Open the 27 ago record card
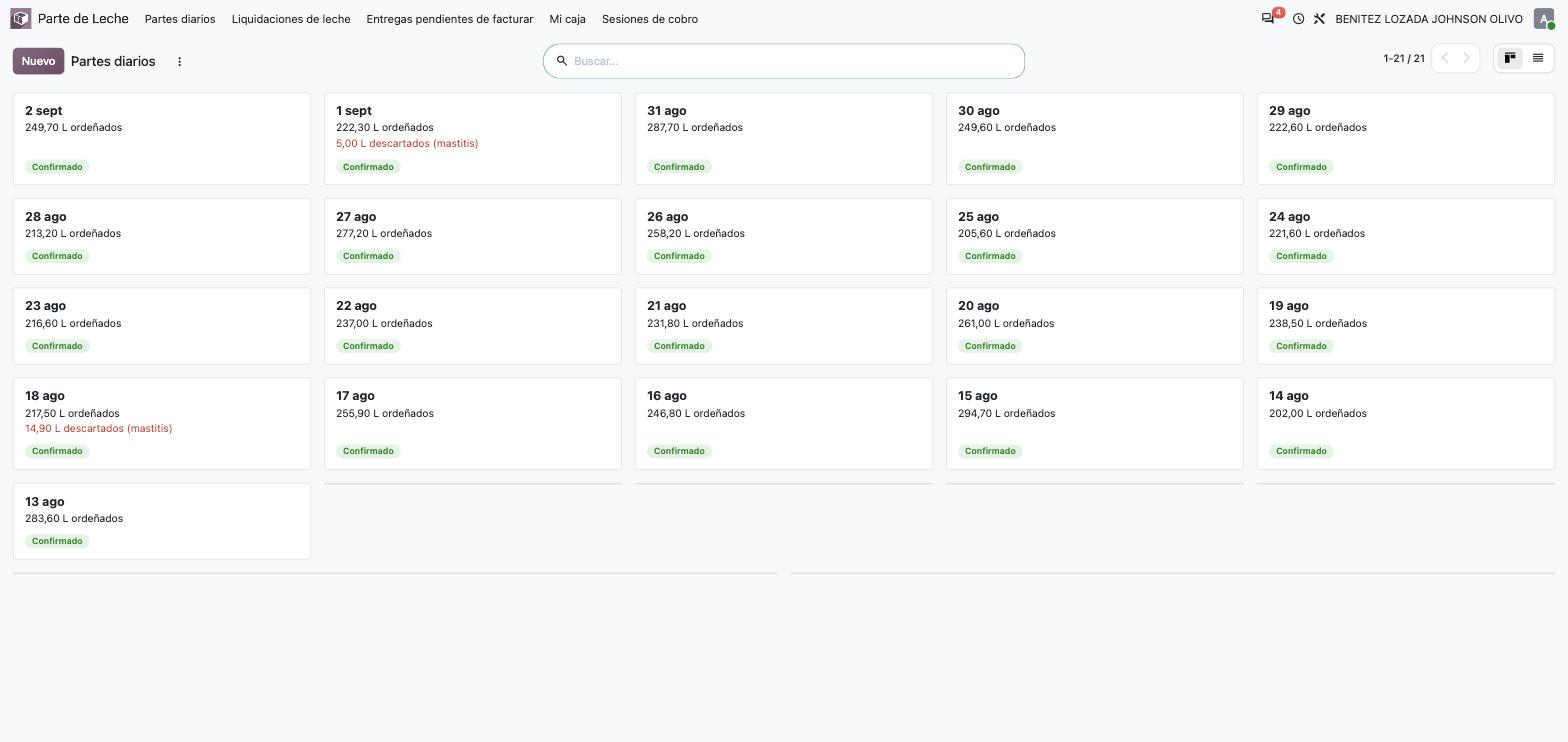This screenshot has width=1568, height=742. click(x=473, y=236)
